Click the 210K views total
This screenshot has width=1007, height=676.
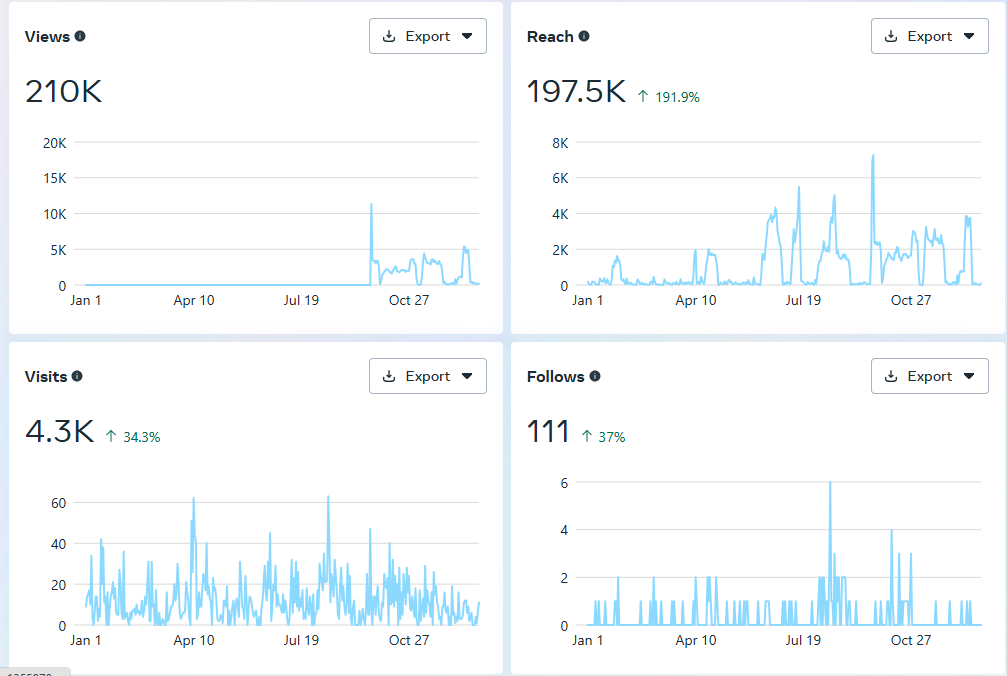coord(64,91)
